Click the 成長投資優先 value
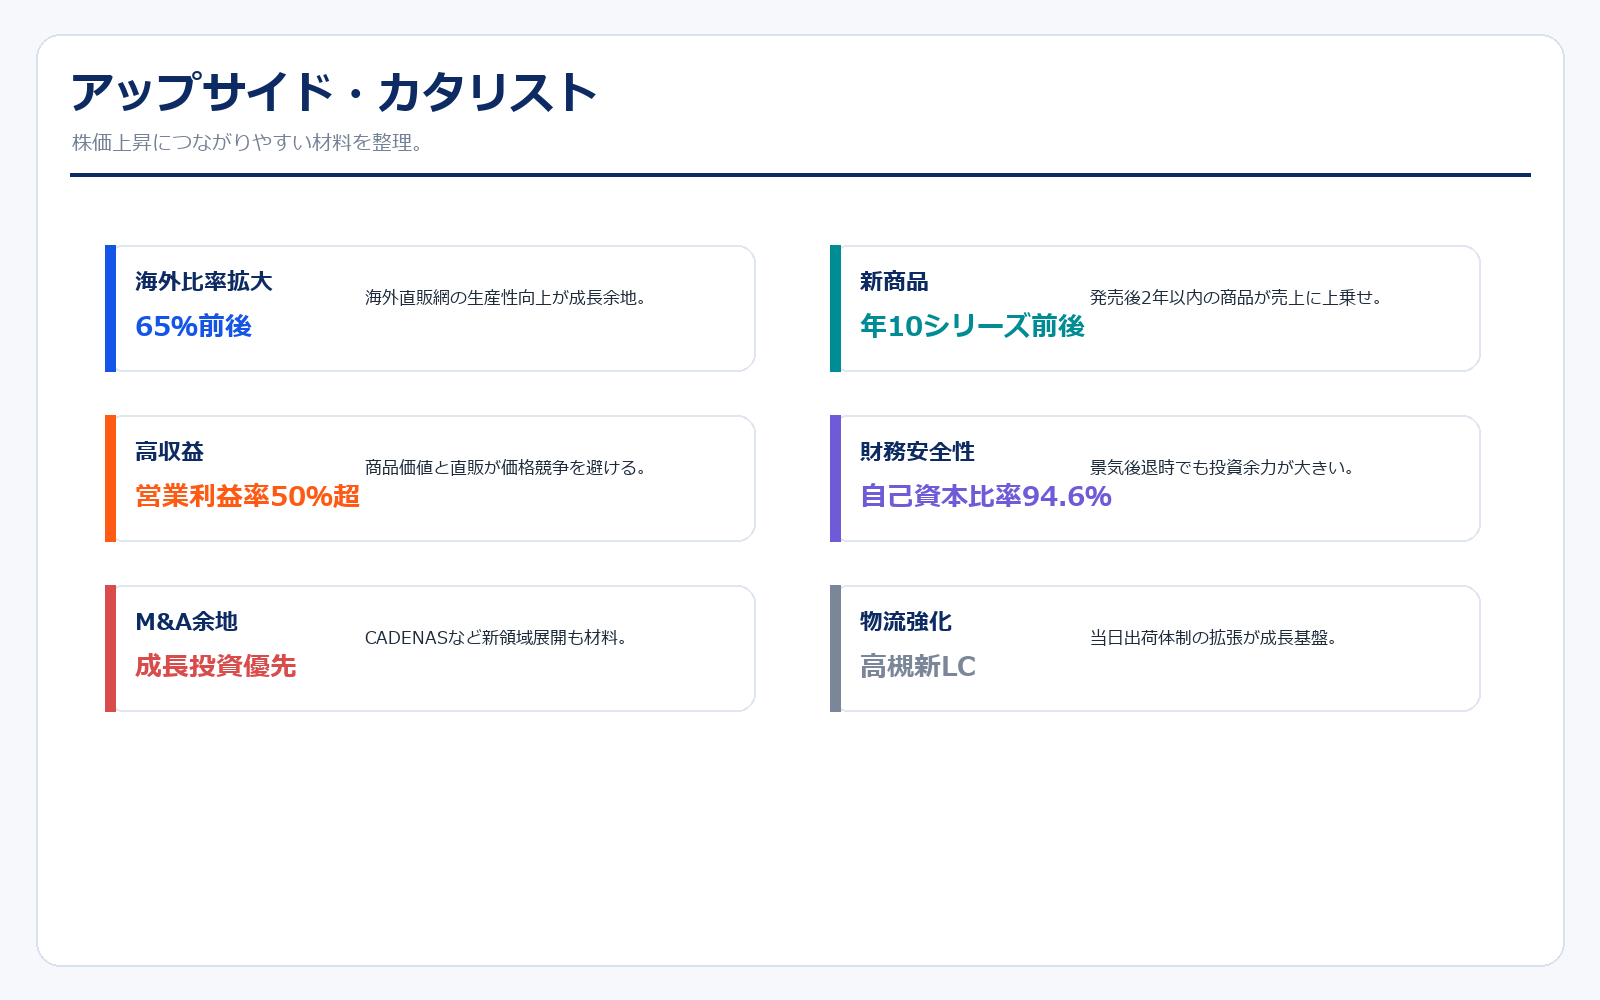 [216, 666]
